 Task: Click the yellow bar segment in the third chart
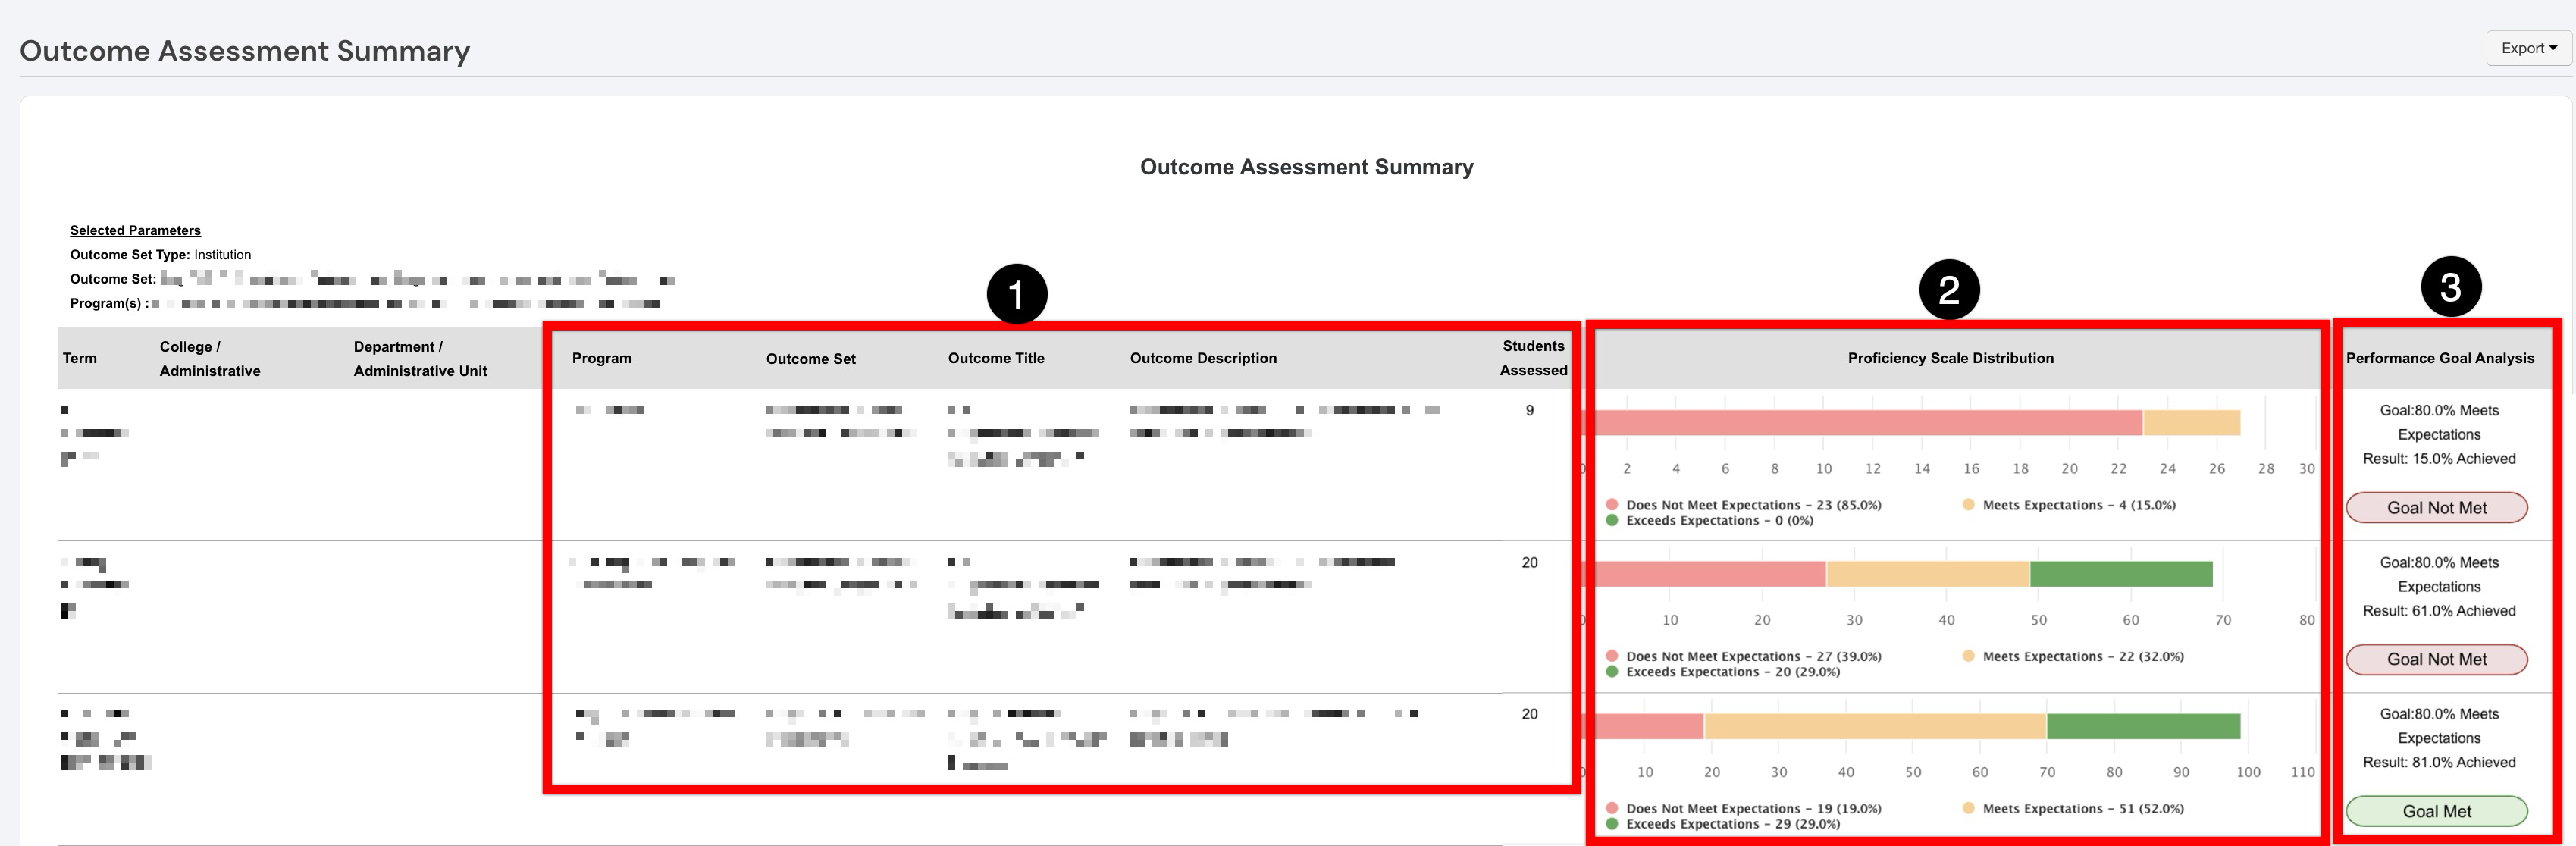[1875, 726]
